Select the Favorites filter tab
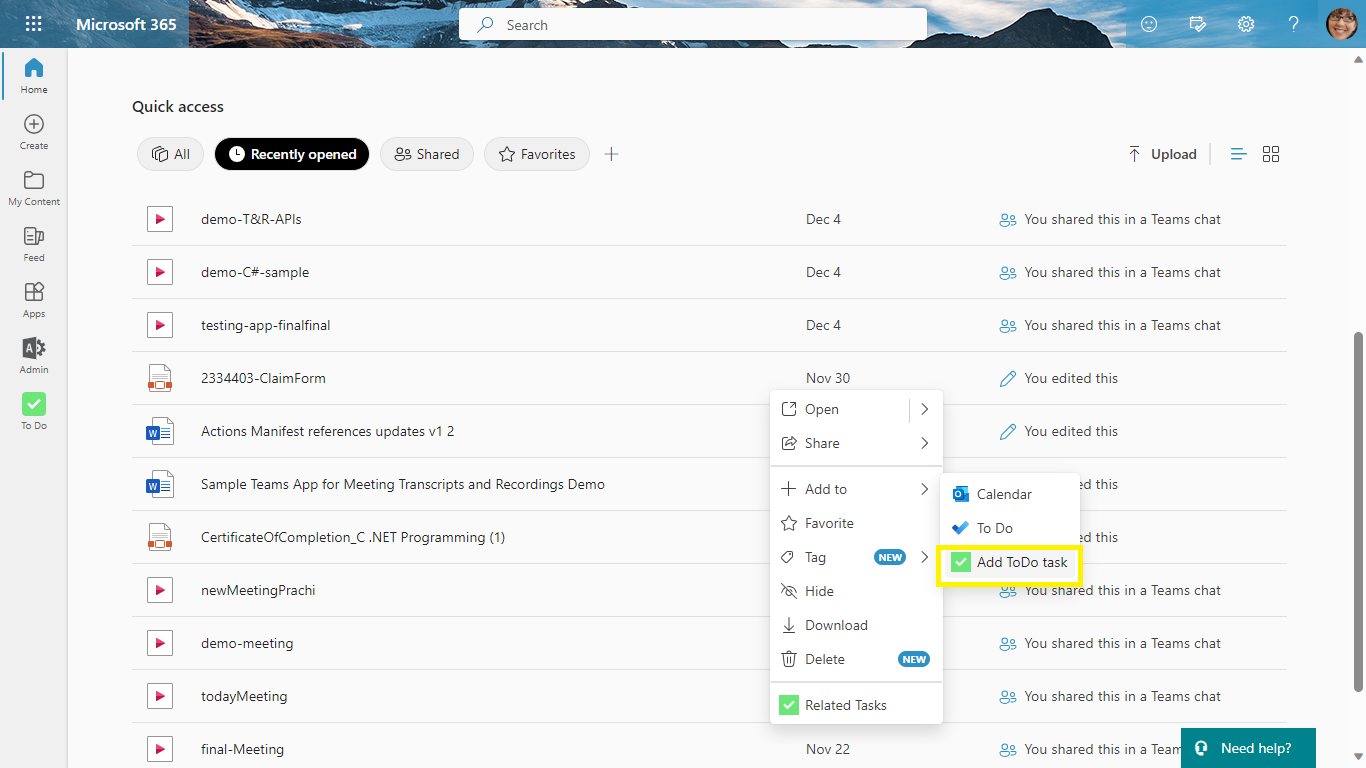Image resolution: width=1366 pixels, height=768 pixels. pyautogui.click(x=537, y=154)
